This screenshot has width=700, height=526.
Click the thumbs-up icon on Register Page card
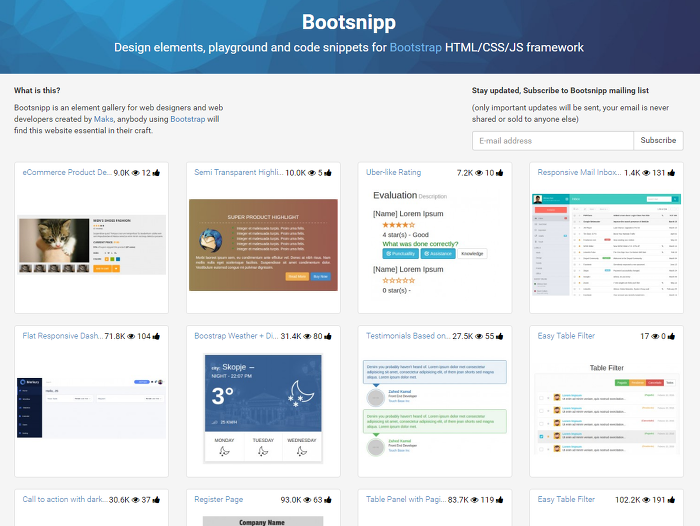point(328,500)
